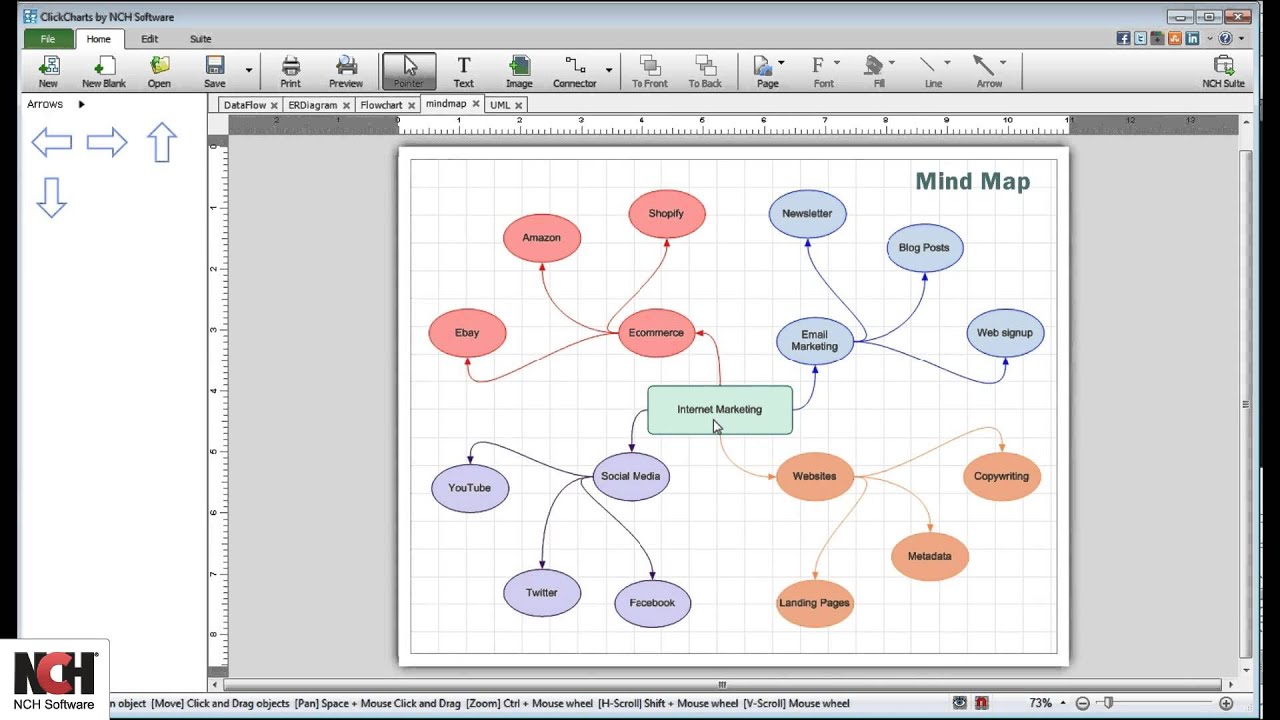The height and width of the screenshot is (720, 1280).
Task: Click the zoom in plus button
Action: (x=1226, y=703)
